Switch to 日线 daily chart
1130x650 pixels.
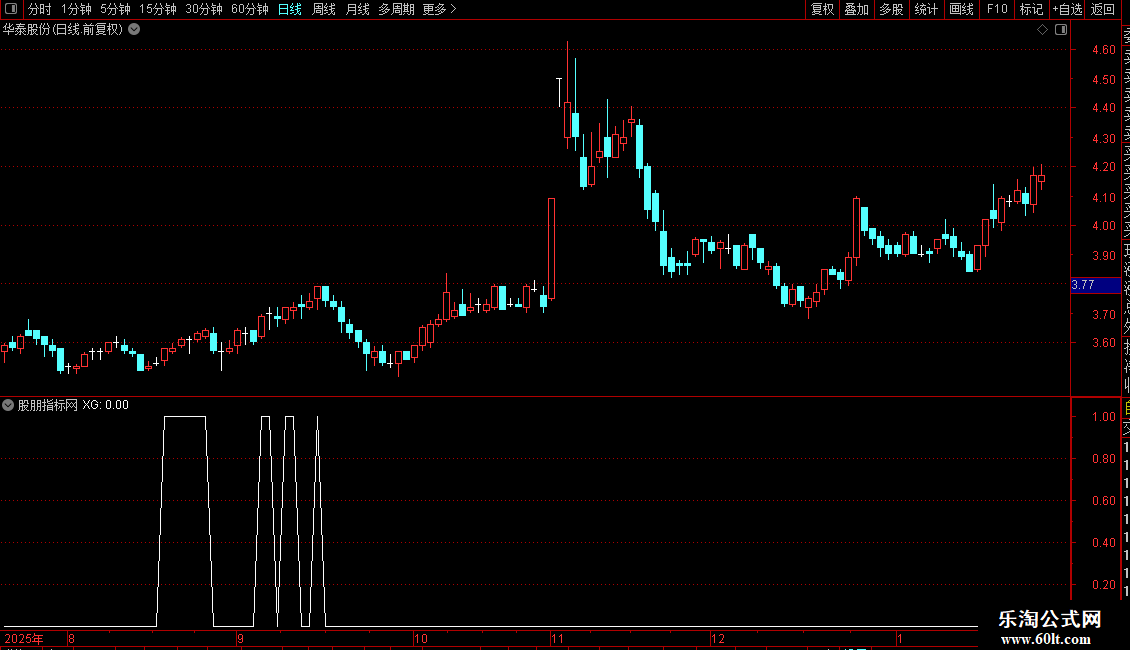[290, 9]
